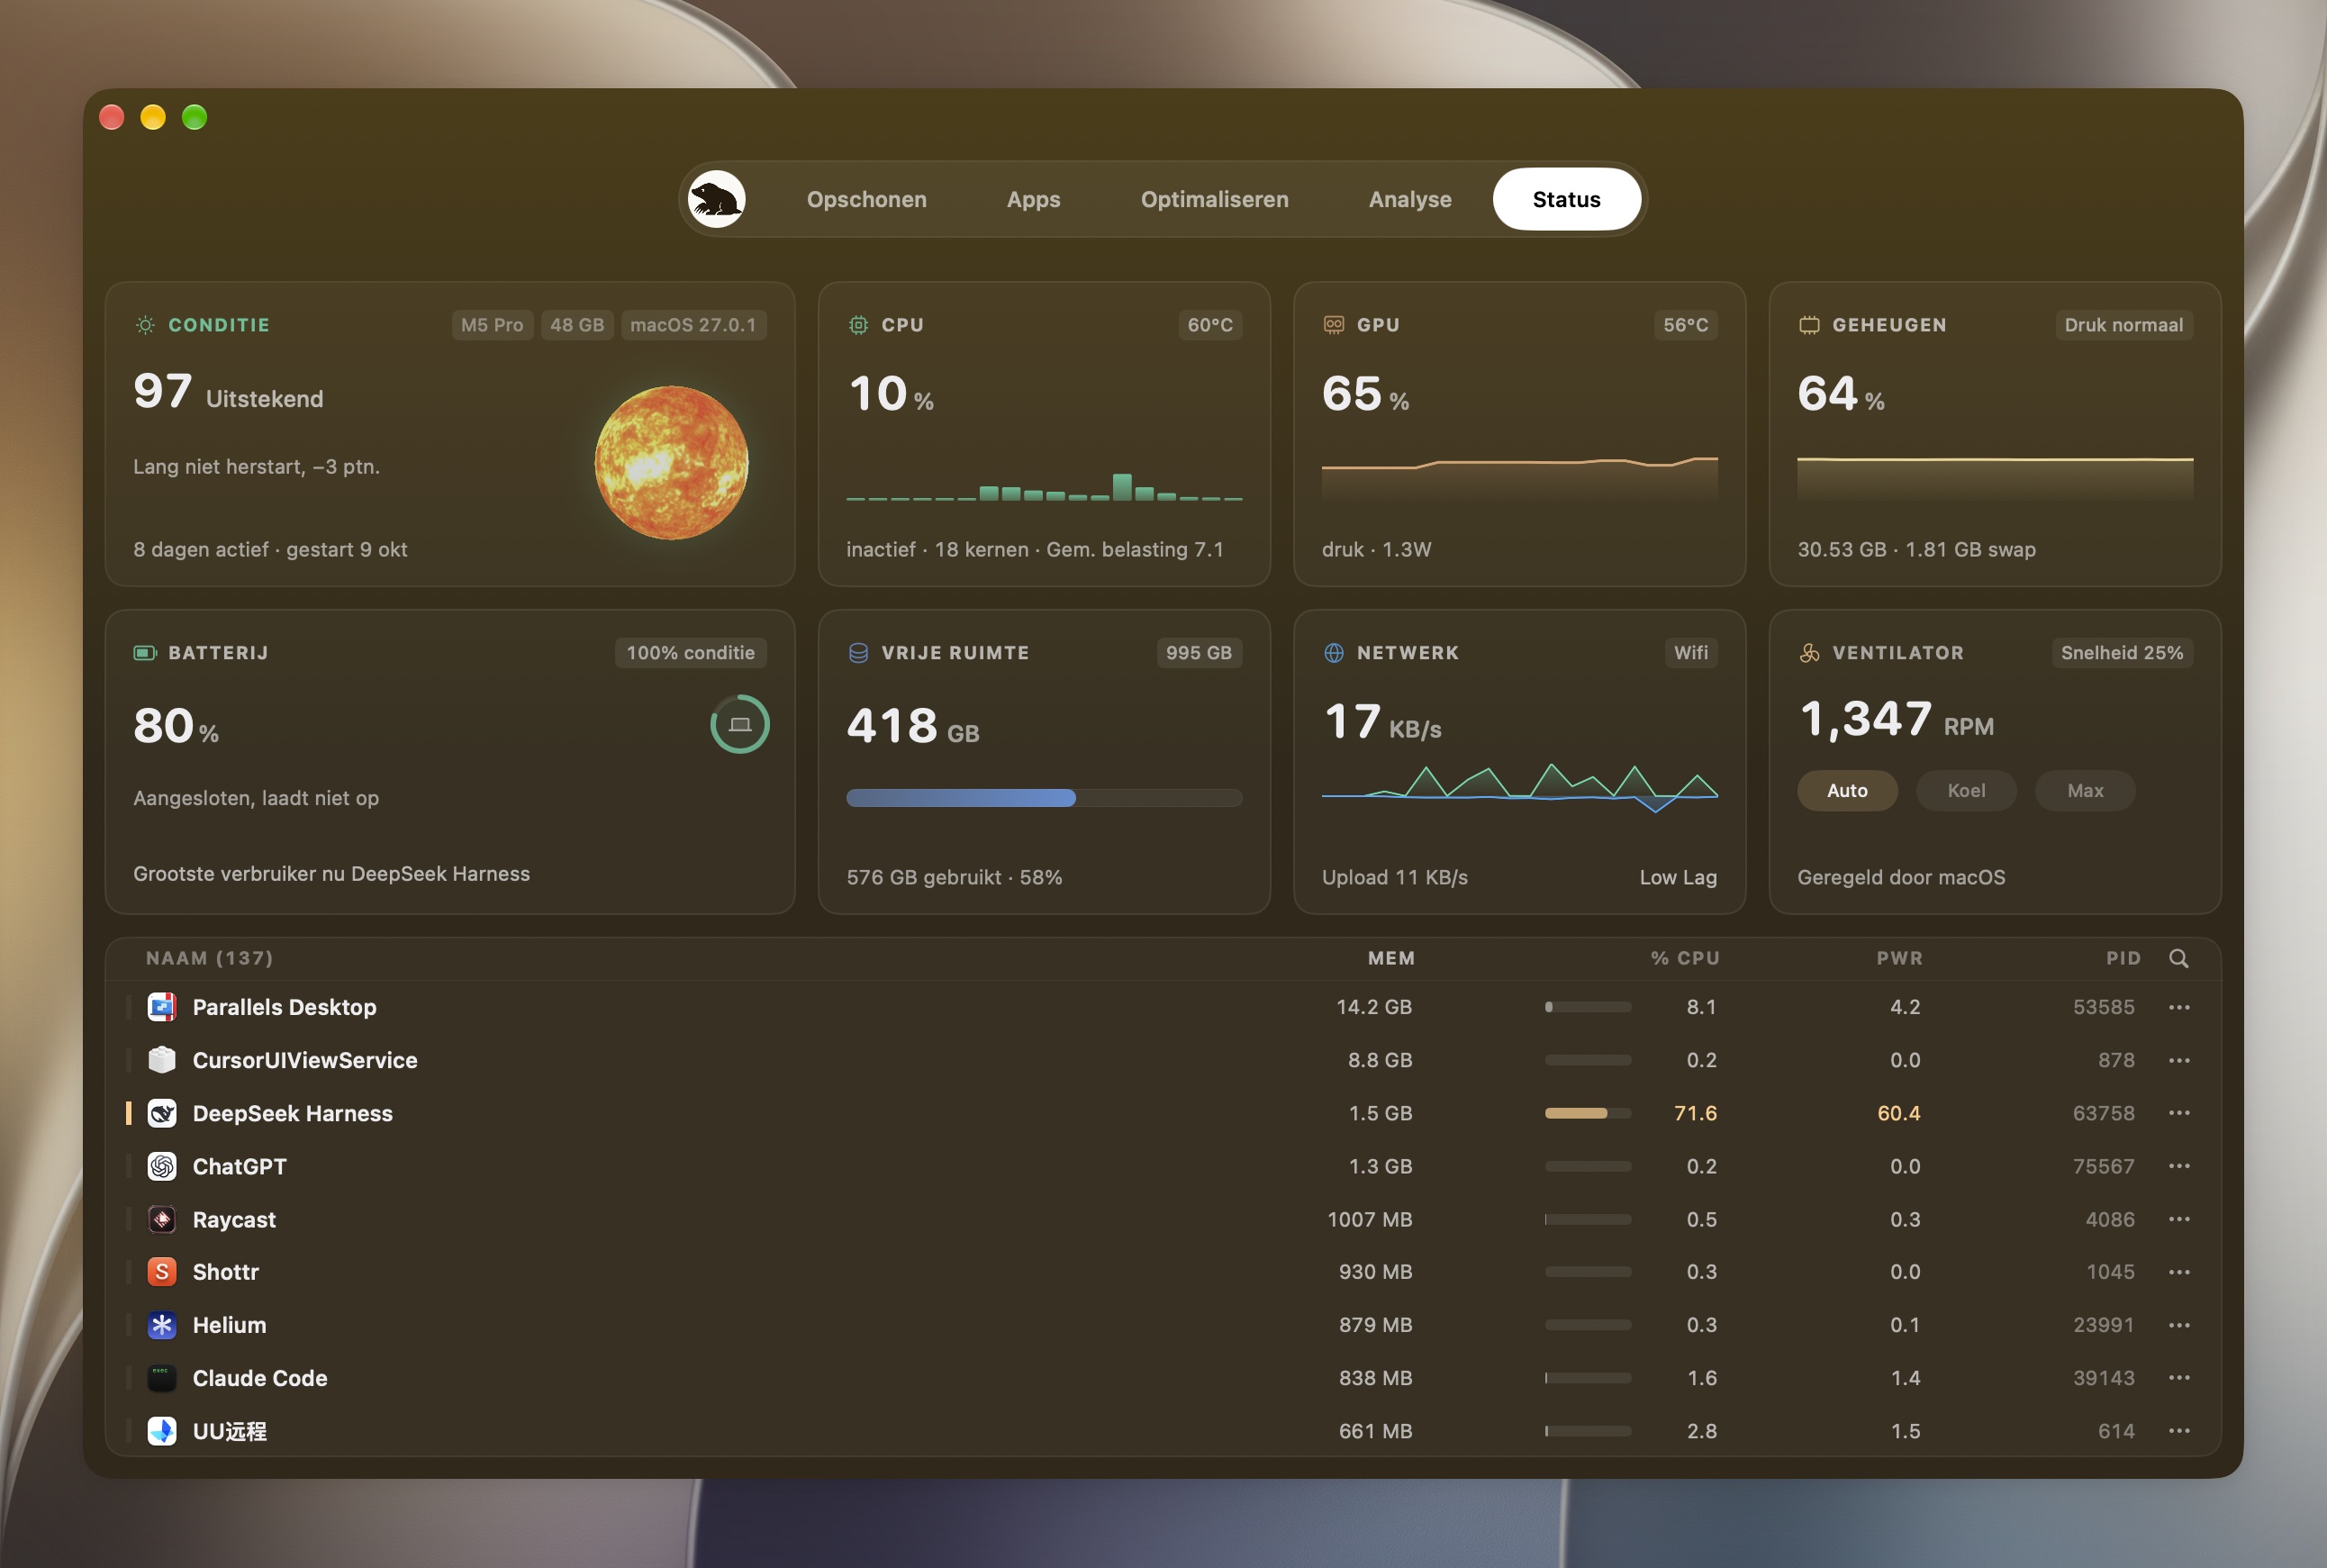Image resolution: width=2327 pixels, height=1568 pixels.
Task: Click the UU远程 app icon
Action: tap(162, 1431)
